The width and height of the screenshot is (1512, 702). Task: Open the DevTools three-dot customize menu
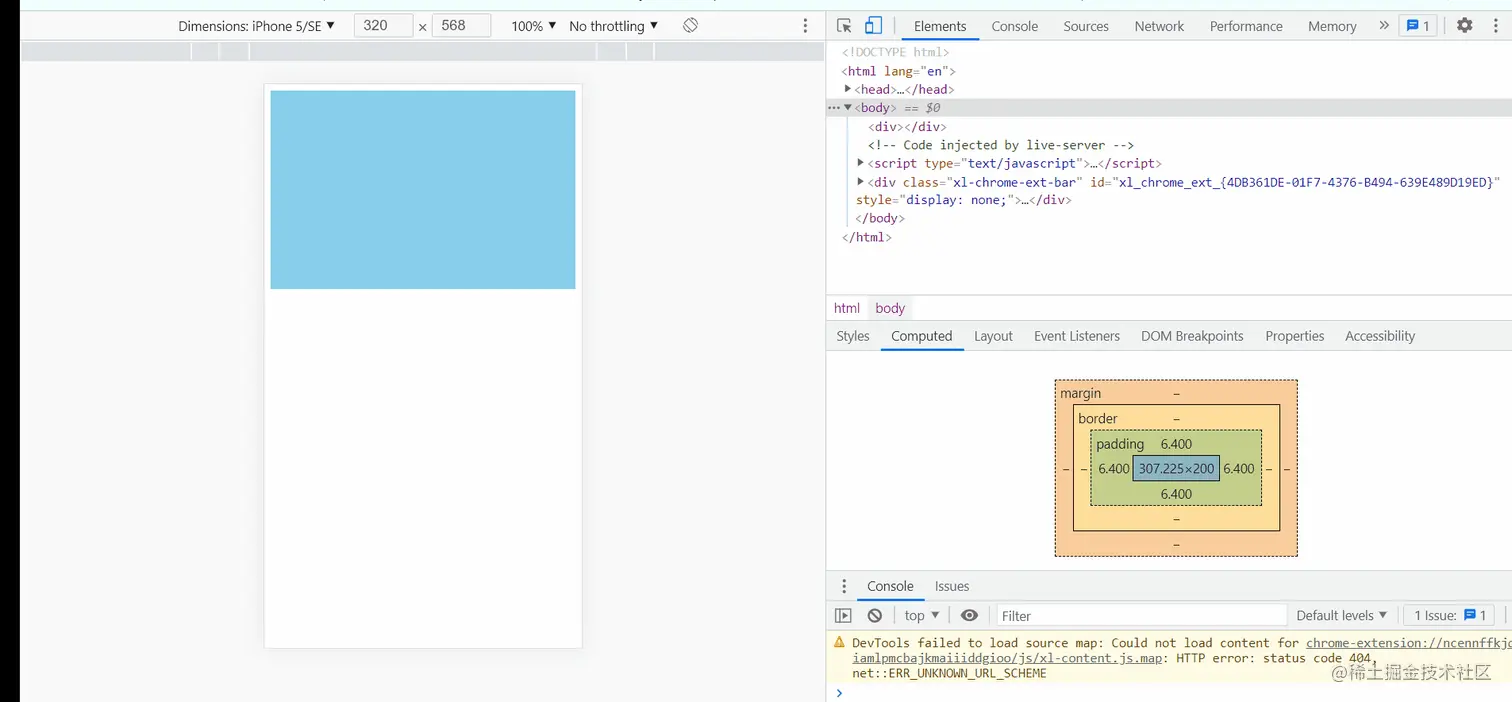click(1495, 26)
